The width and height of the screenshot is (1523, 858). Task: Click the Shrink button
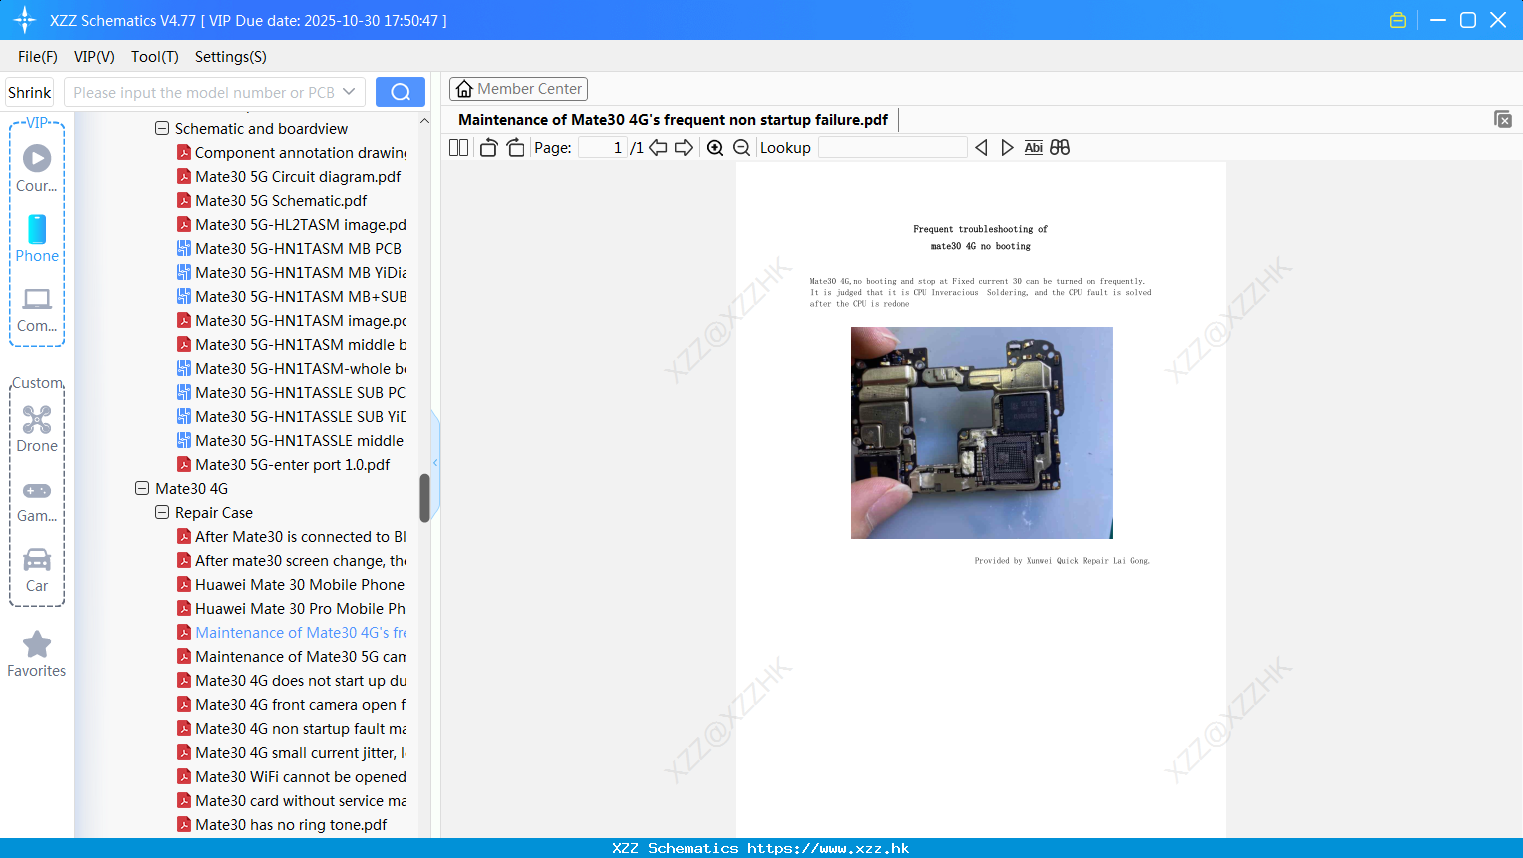point(30,92)
